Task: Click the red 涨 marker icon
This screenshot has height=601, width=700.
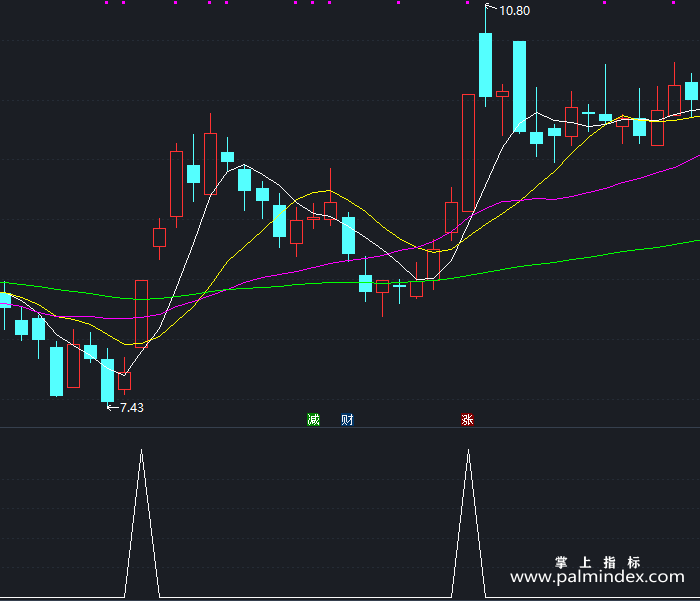Action: click(467, 420)
